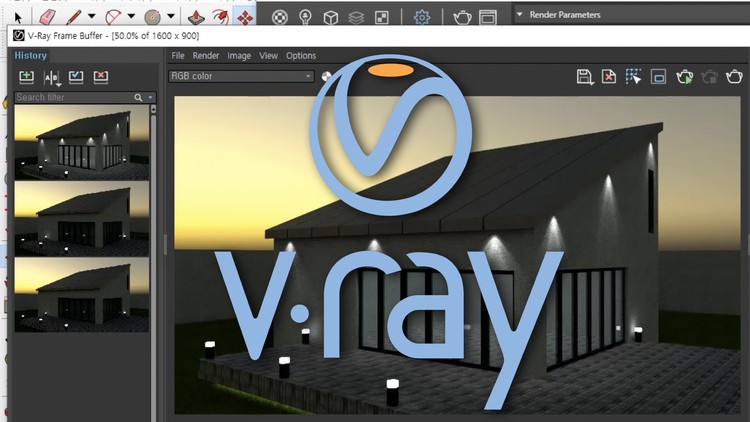Click the Show Frame Buffer window icon
The image size is (750, 422).
[x=488, y=18]
